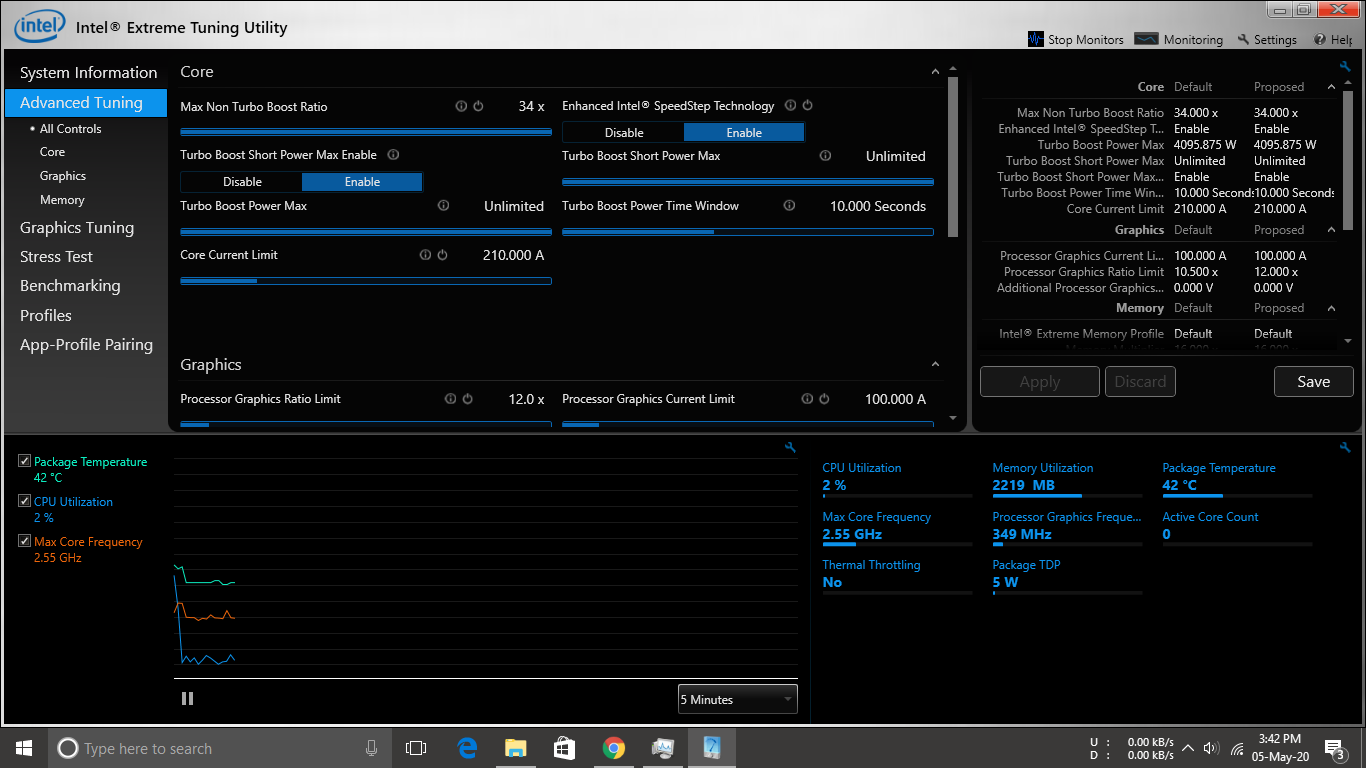Show info icon for Core Current Limit
1366x768 pixels.
point(426,255)
